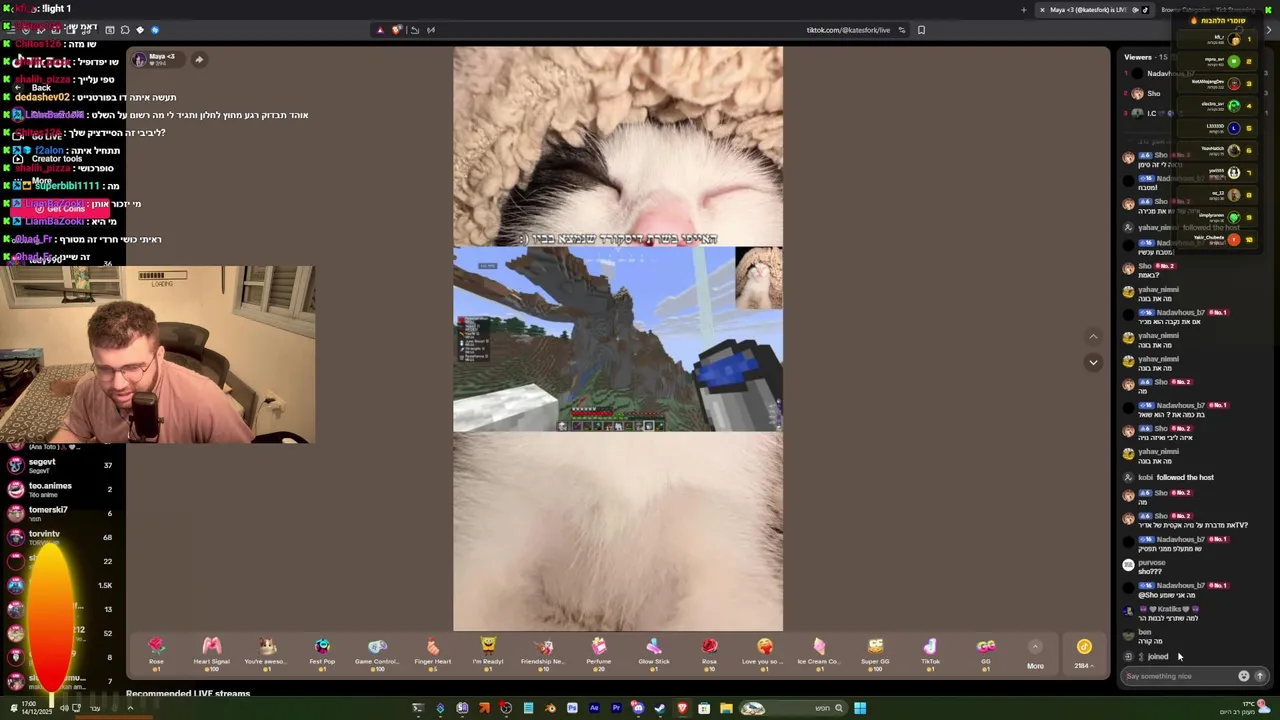Open Photoshop from the taskbar
The image size is (1280, 720).
point(572,708)
